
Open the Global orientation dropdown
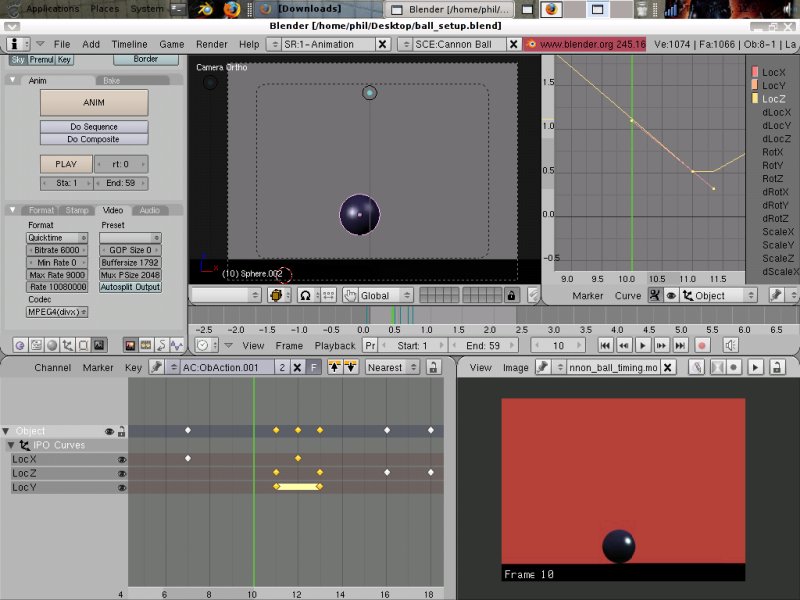(384, 295)
